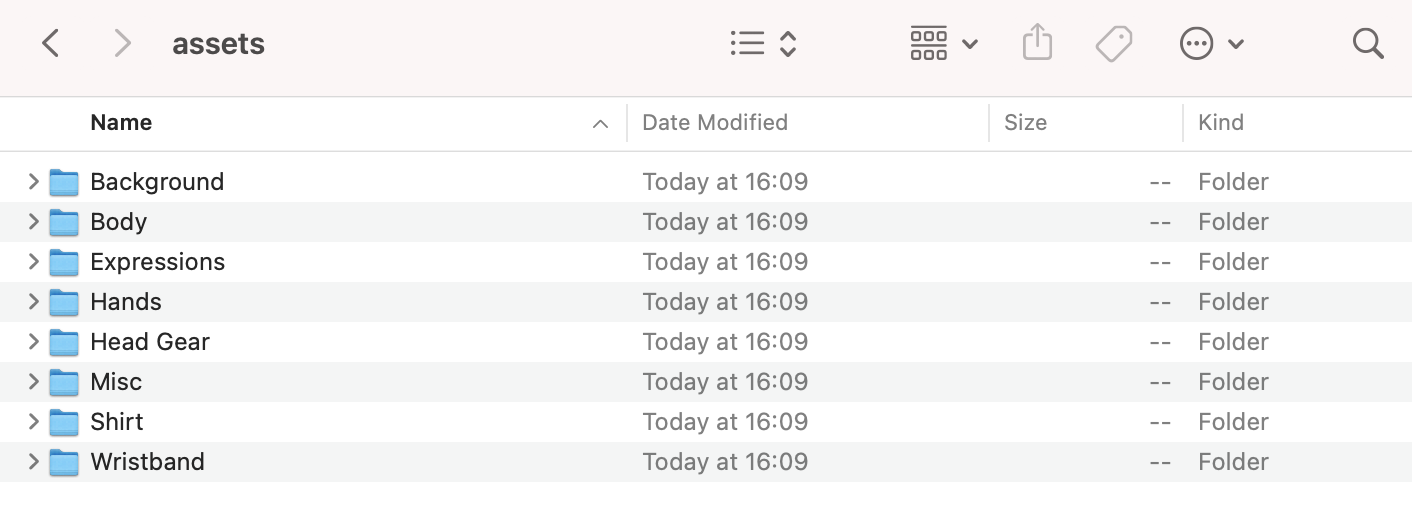This screenshot has width=1412, height=520.
Task: Click the search magnifier icon
Action: (1367, 43)
